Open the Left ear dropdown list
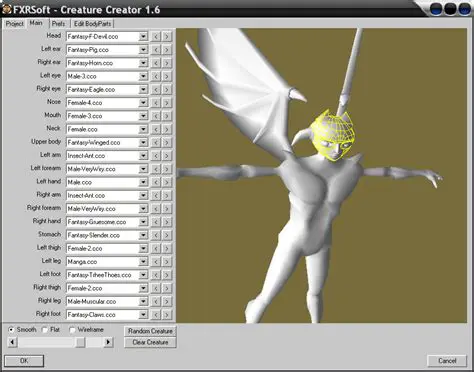The height and width of the screenshot is (372, 474). click(143, 50)
